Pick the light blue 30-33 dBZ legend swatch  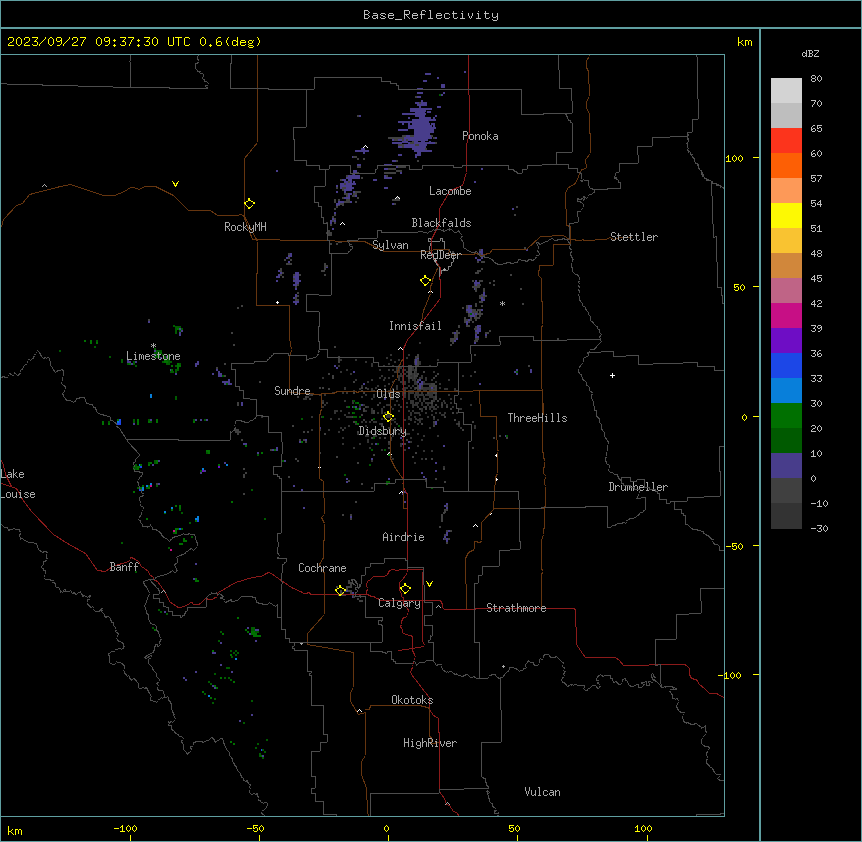click(786, 391)
